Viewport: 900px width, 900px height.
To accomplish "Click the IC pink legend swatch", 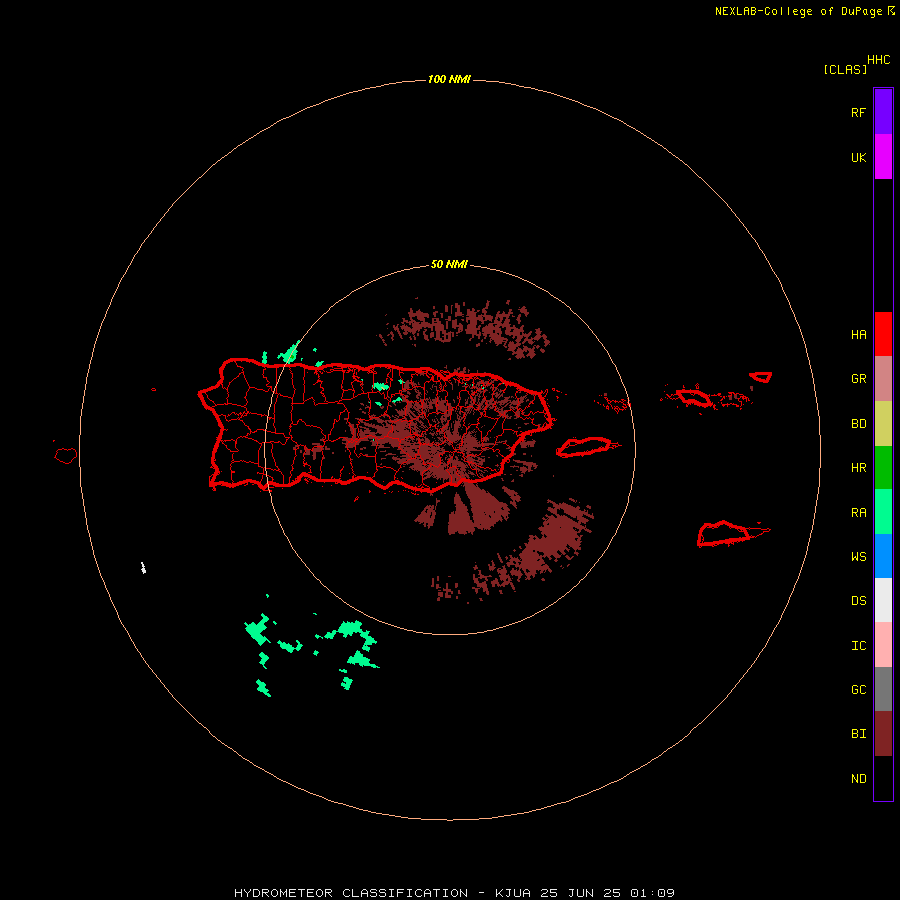I will [883, 645].
